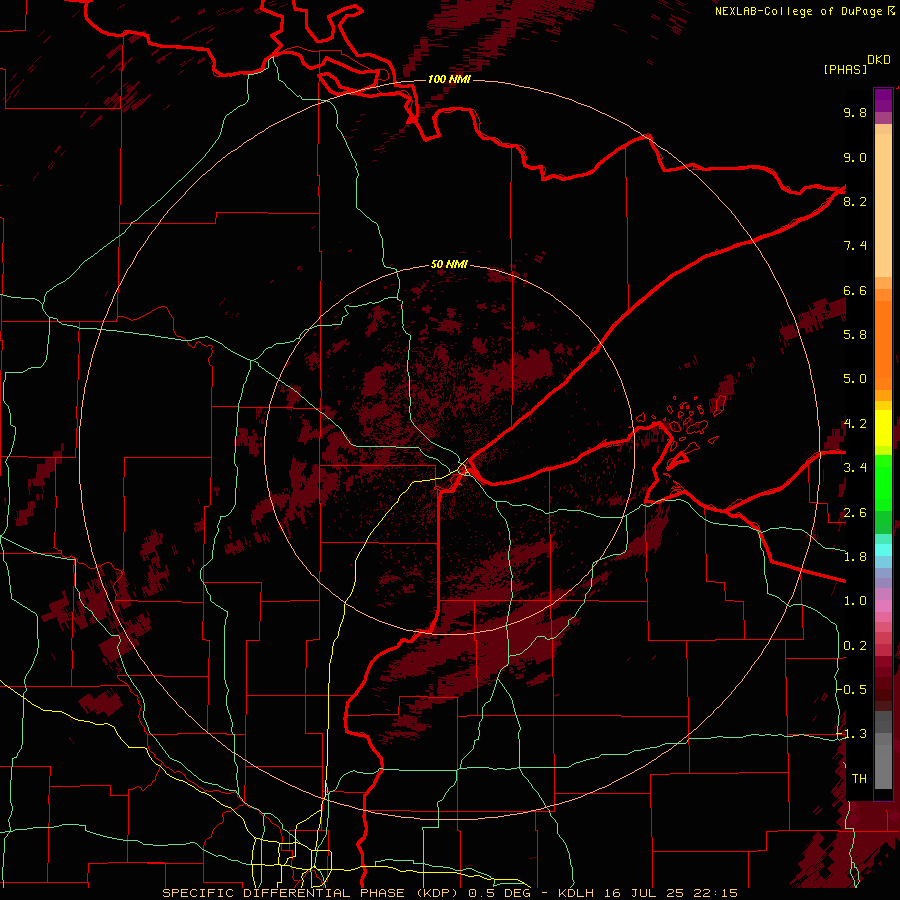Click the 100 NMI range ring label

(x=449, y=79)
